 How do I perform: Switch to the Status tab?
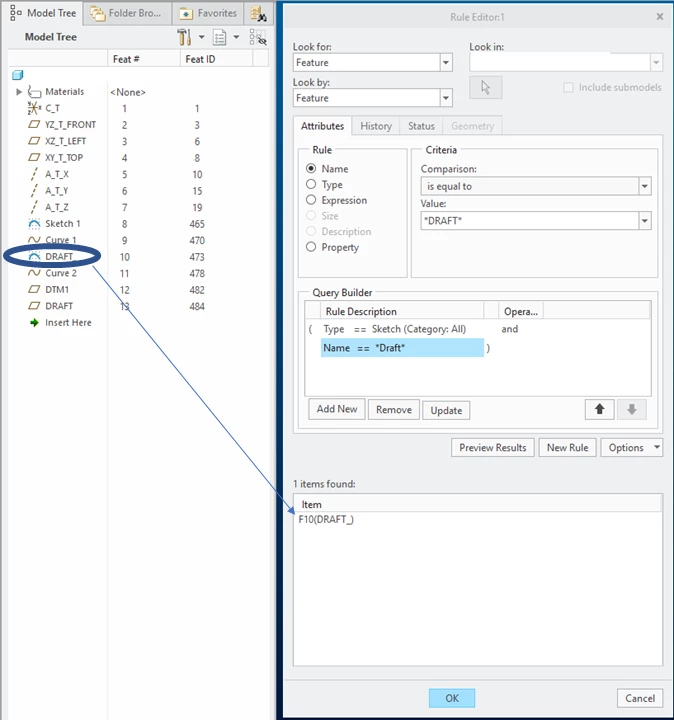pyautogui.click(x=421, y=126)
